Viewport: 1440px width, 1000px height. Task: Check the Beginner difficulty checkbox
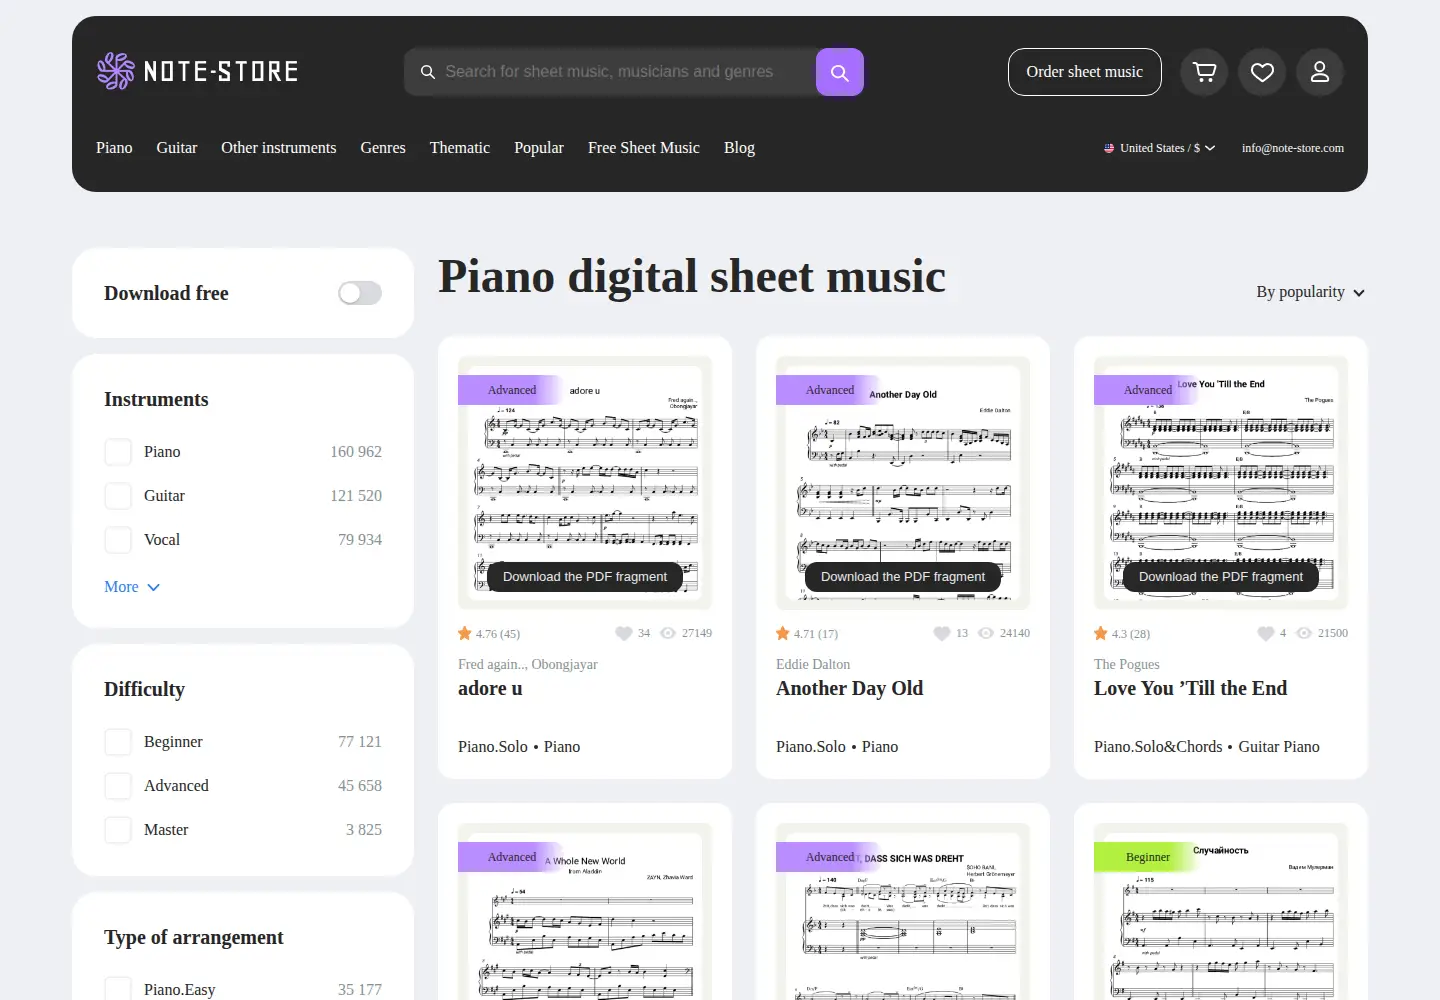click(118, 742)
